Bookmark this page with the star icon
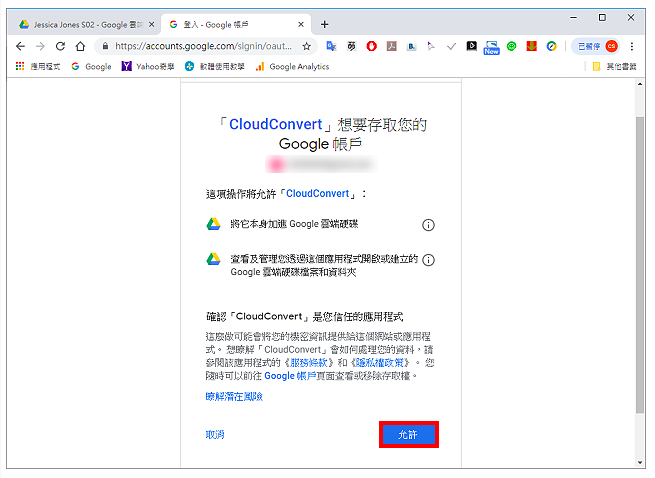Viewport: 655px width, 478px height. (x=307, y=46)
